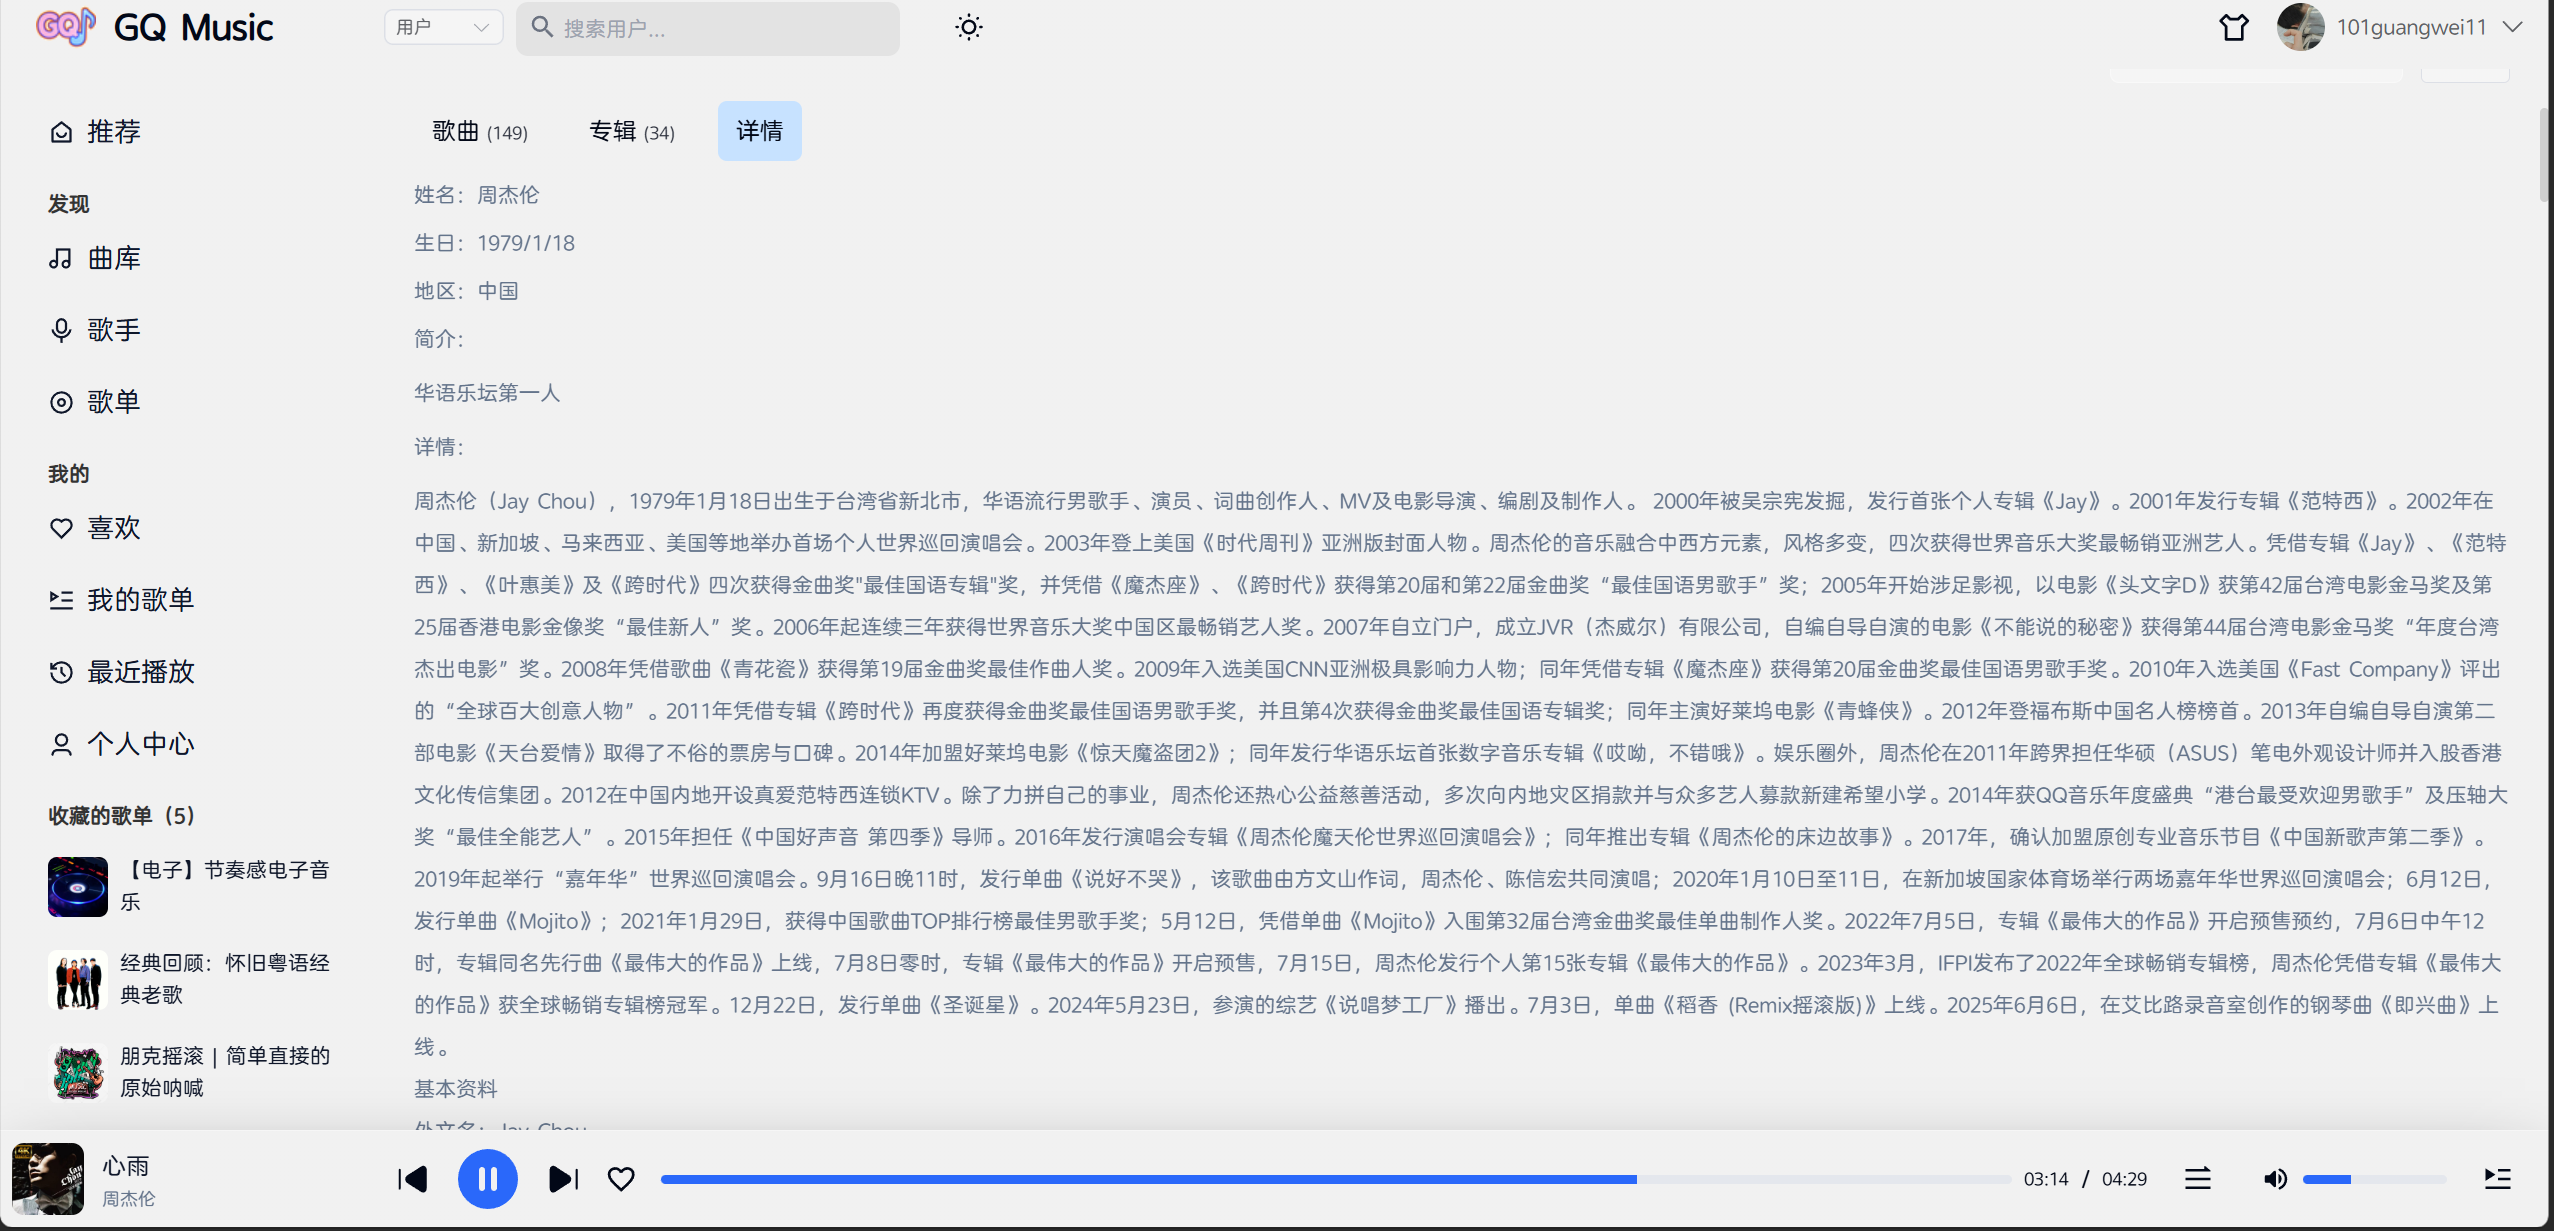This screenshot has height=1231, width=2554.
Task: Click the user avatar picture
Action: coord(2300,27)
